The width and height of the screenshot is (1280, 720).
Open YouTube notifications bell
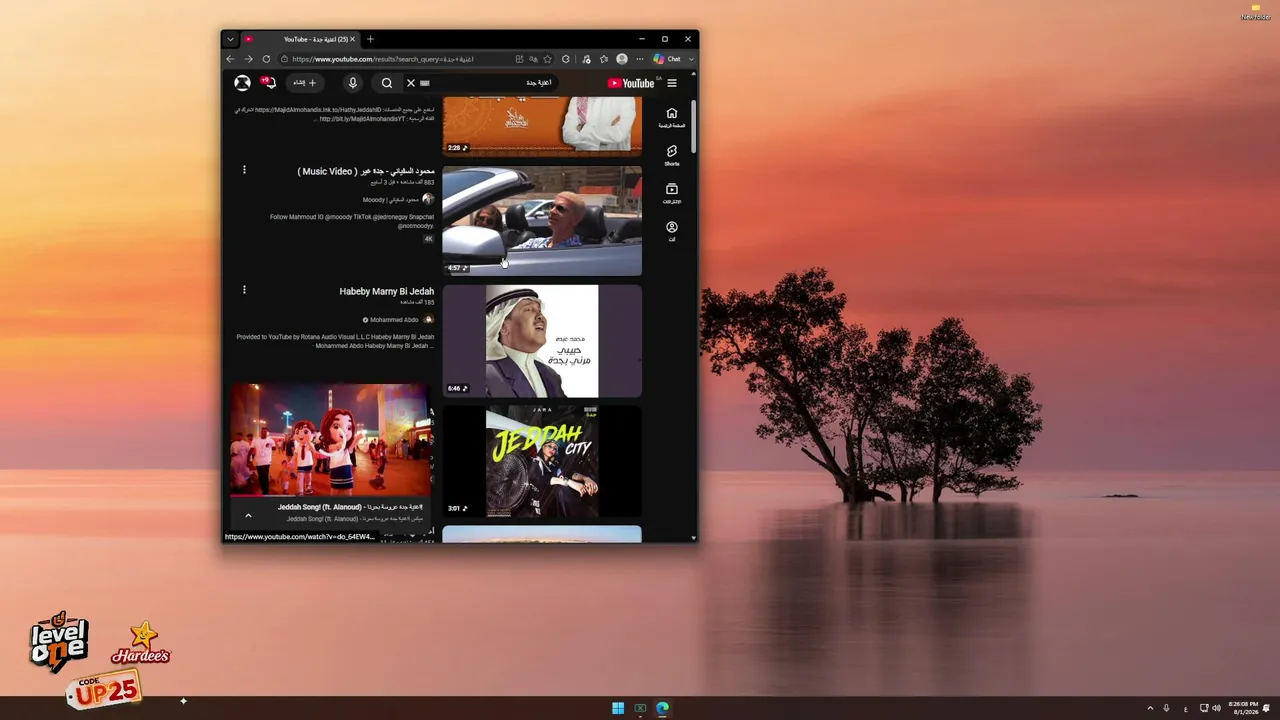click(x=267, y=82)
